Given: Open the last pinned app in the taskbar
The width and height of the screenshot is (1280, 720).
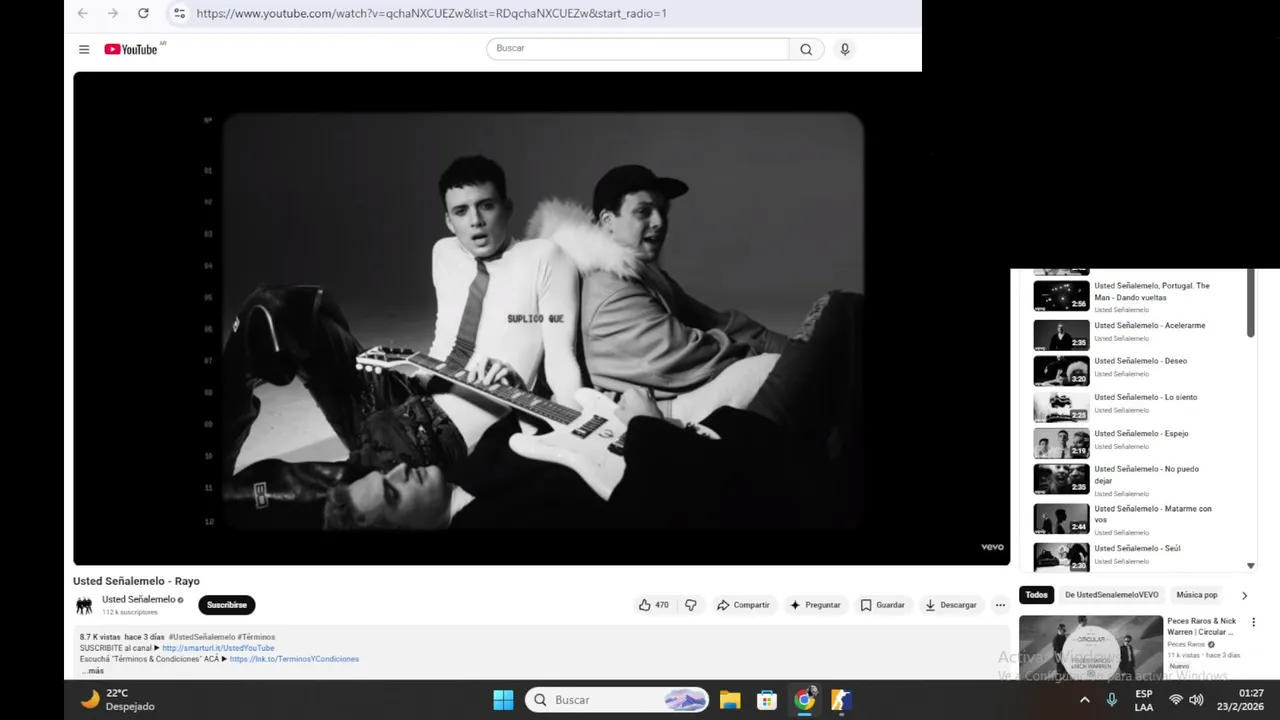Looking at the screenshot, I should point(841,700).
